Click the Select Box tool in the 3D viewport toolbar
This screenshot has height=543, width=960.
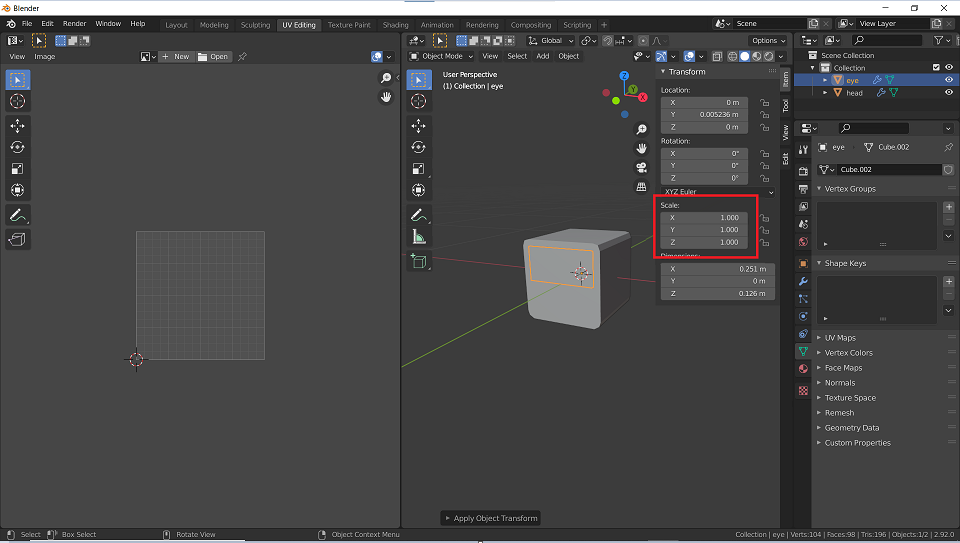point(419,80)
